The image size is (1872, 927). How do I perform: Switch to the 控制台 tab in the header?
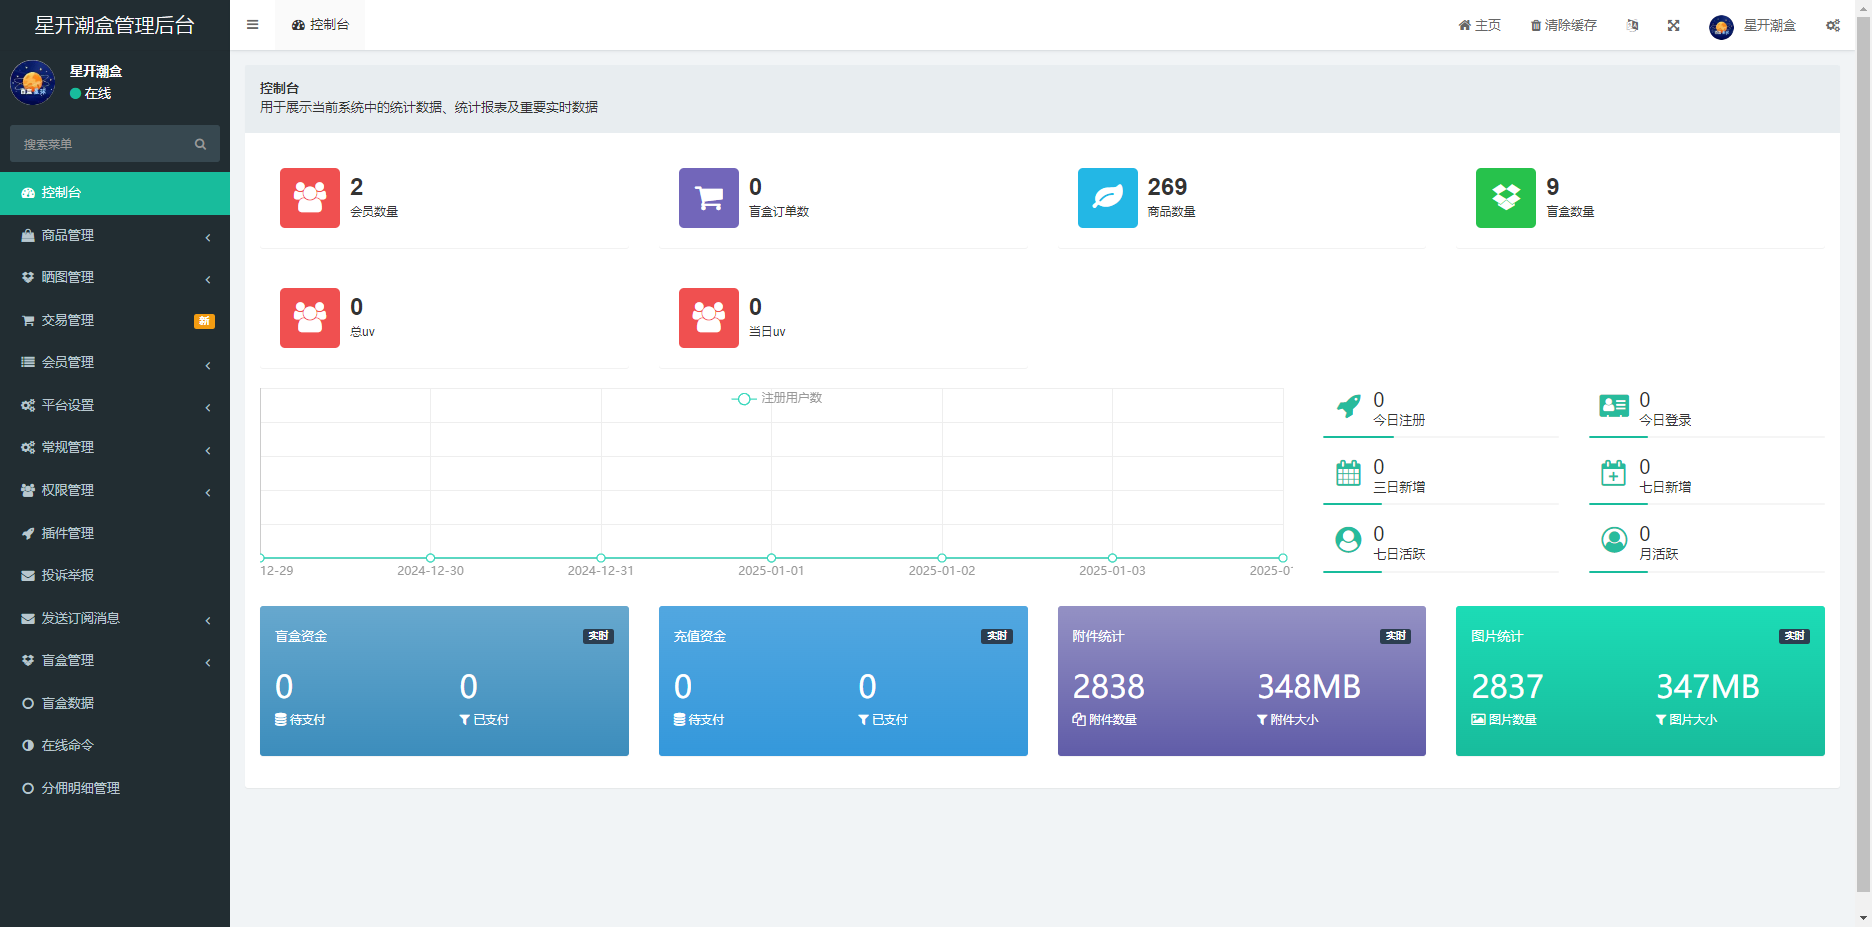pyautogui.click(x=320, y=25)
